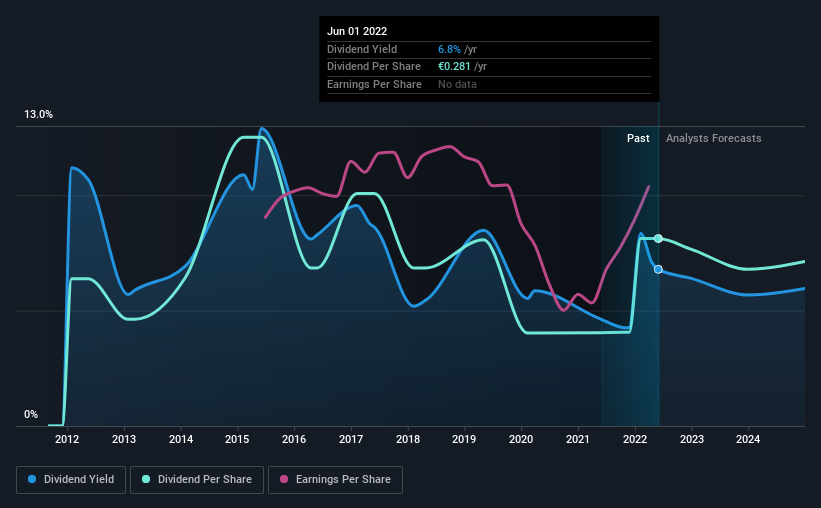This screenshot has width=821, height=508.
Task: Click the 2014 x-axis label
Action: point(181,439)
